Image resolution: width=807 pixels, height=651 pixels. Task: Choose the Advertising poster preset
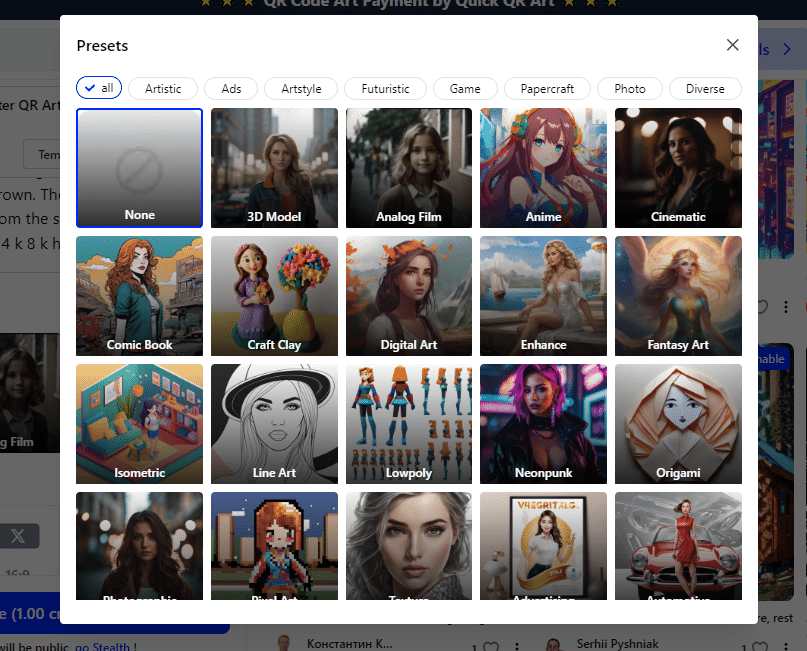click(543, 546)
